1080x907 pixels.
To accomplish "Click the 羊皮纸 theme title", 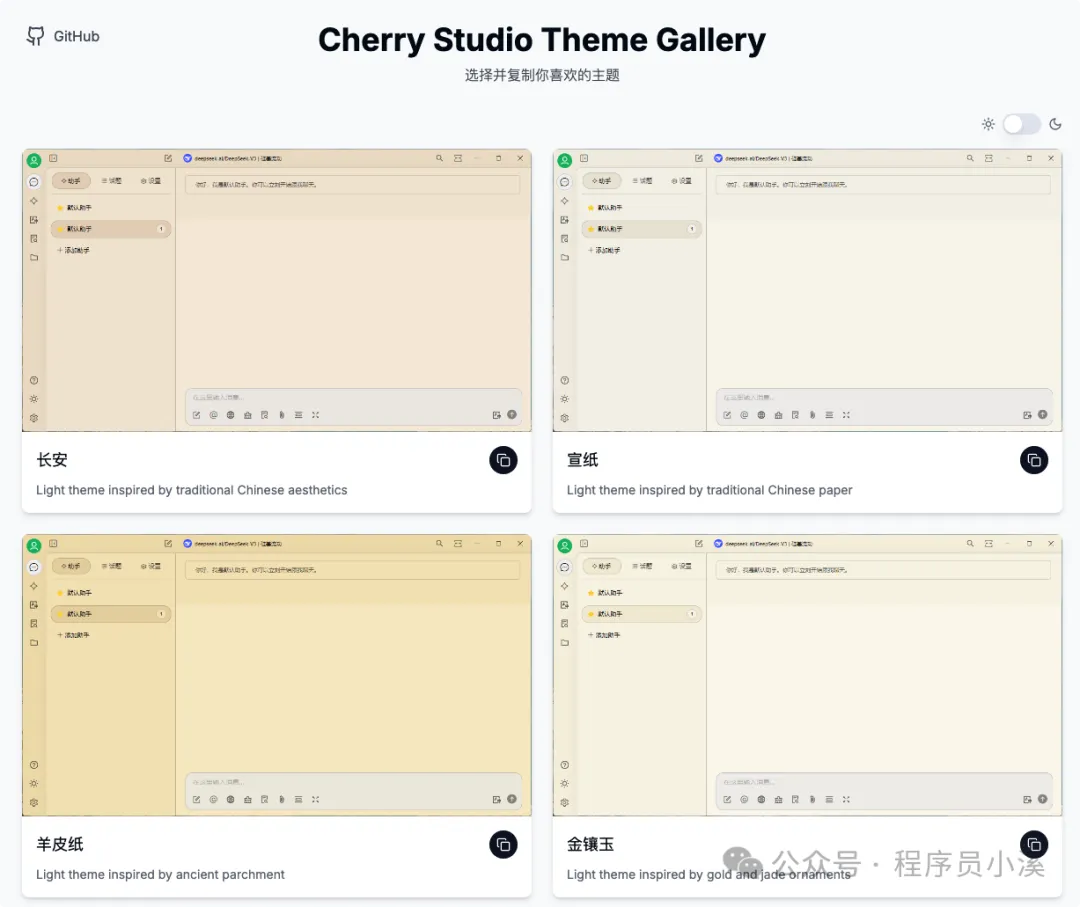I will click(60, 844).
